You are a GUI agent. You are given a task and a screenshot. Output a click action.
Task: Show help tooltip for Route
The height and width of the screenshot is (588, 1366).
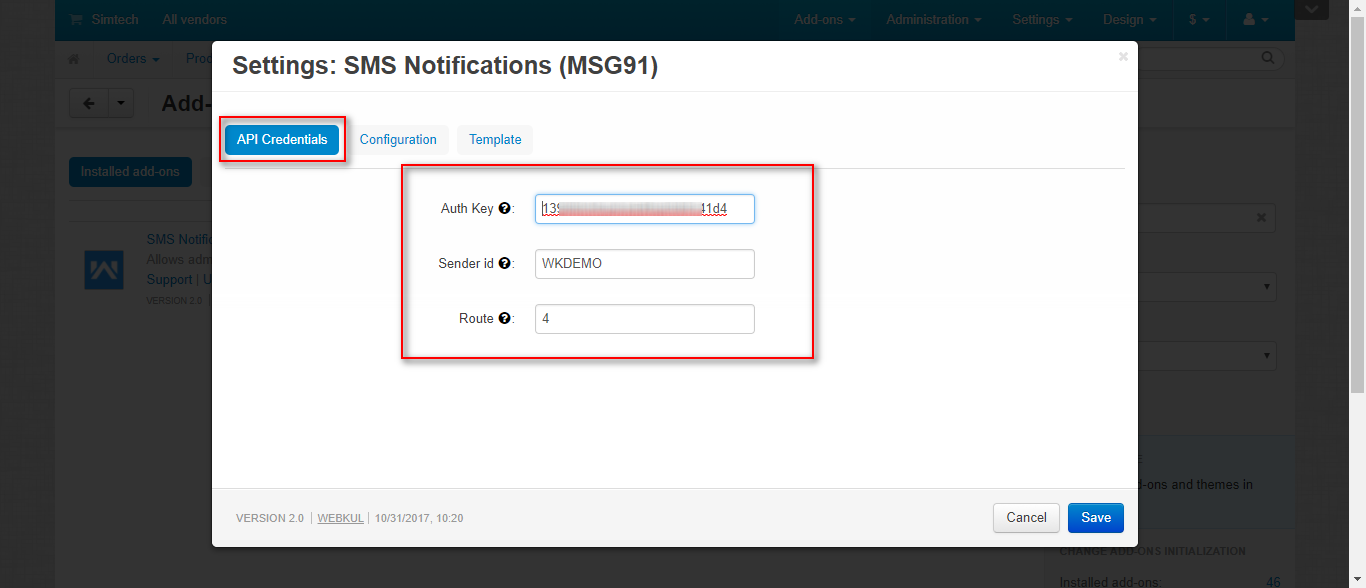click(504, 319)
